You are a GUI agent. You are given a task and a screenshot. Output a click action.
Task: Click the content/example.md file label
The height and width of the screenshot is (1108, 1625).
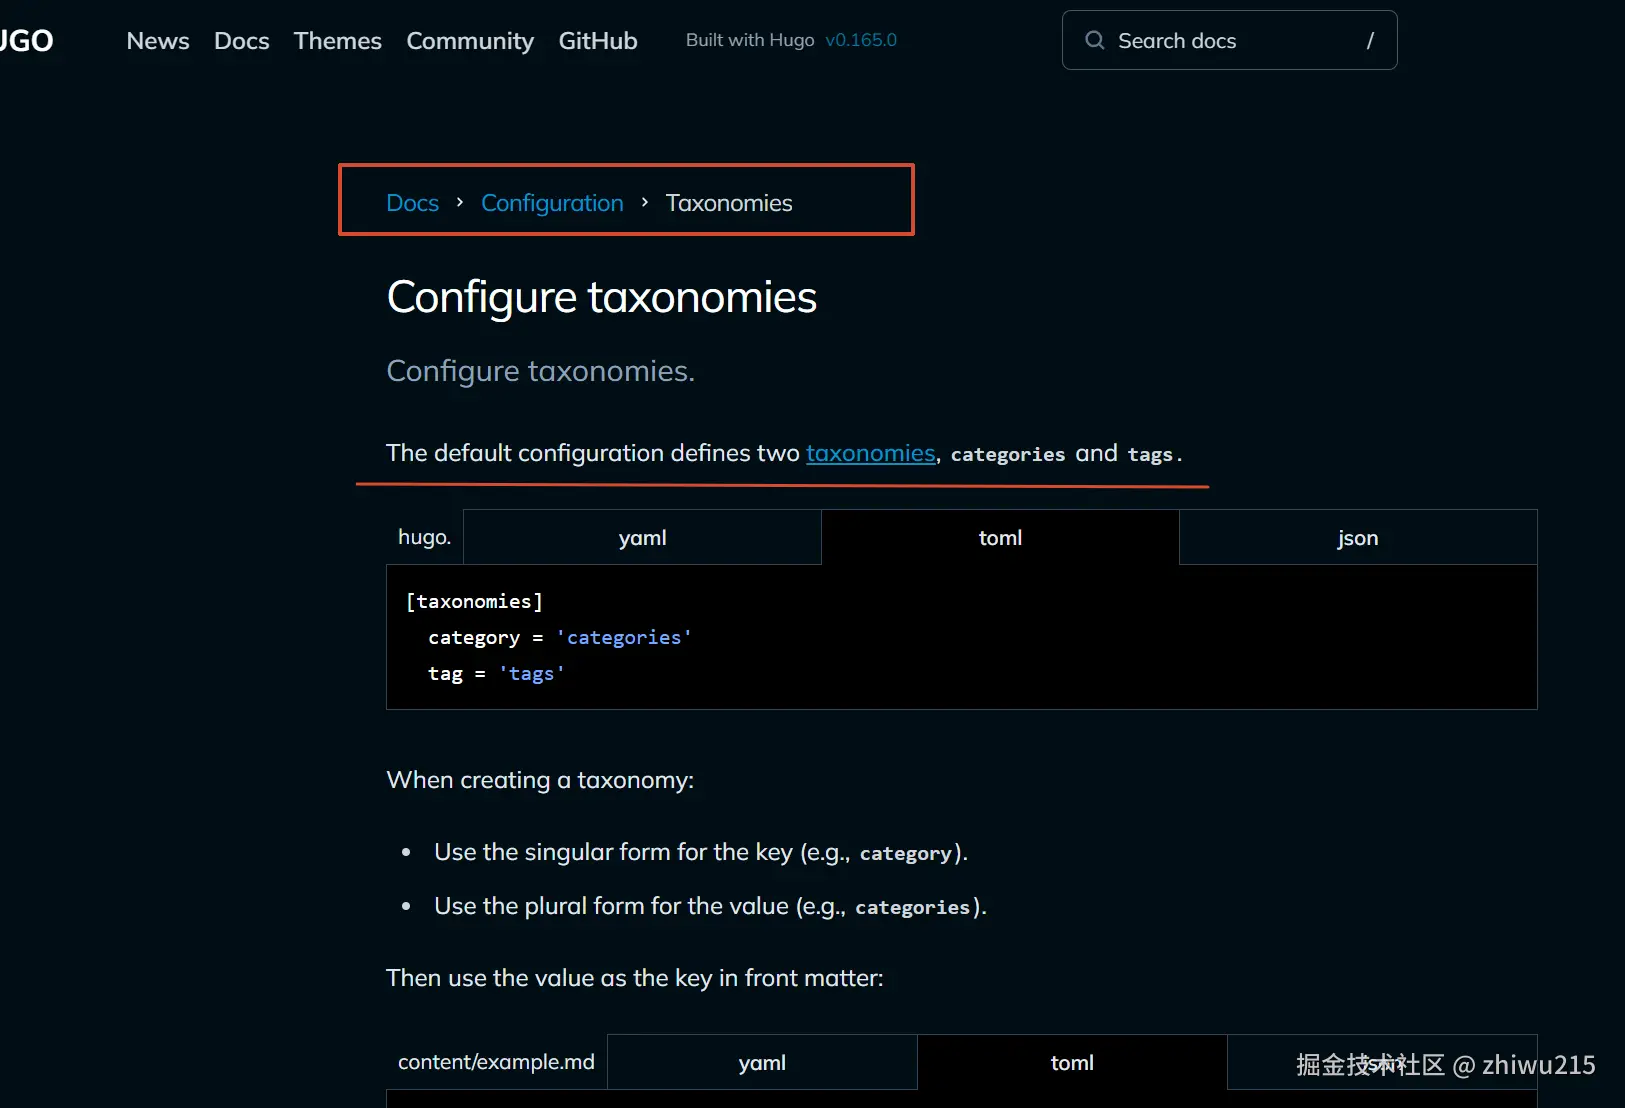pos(496,1062)
